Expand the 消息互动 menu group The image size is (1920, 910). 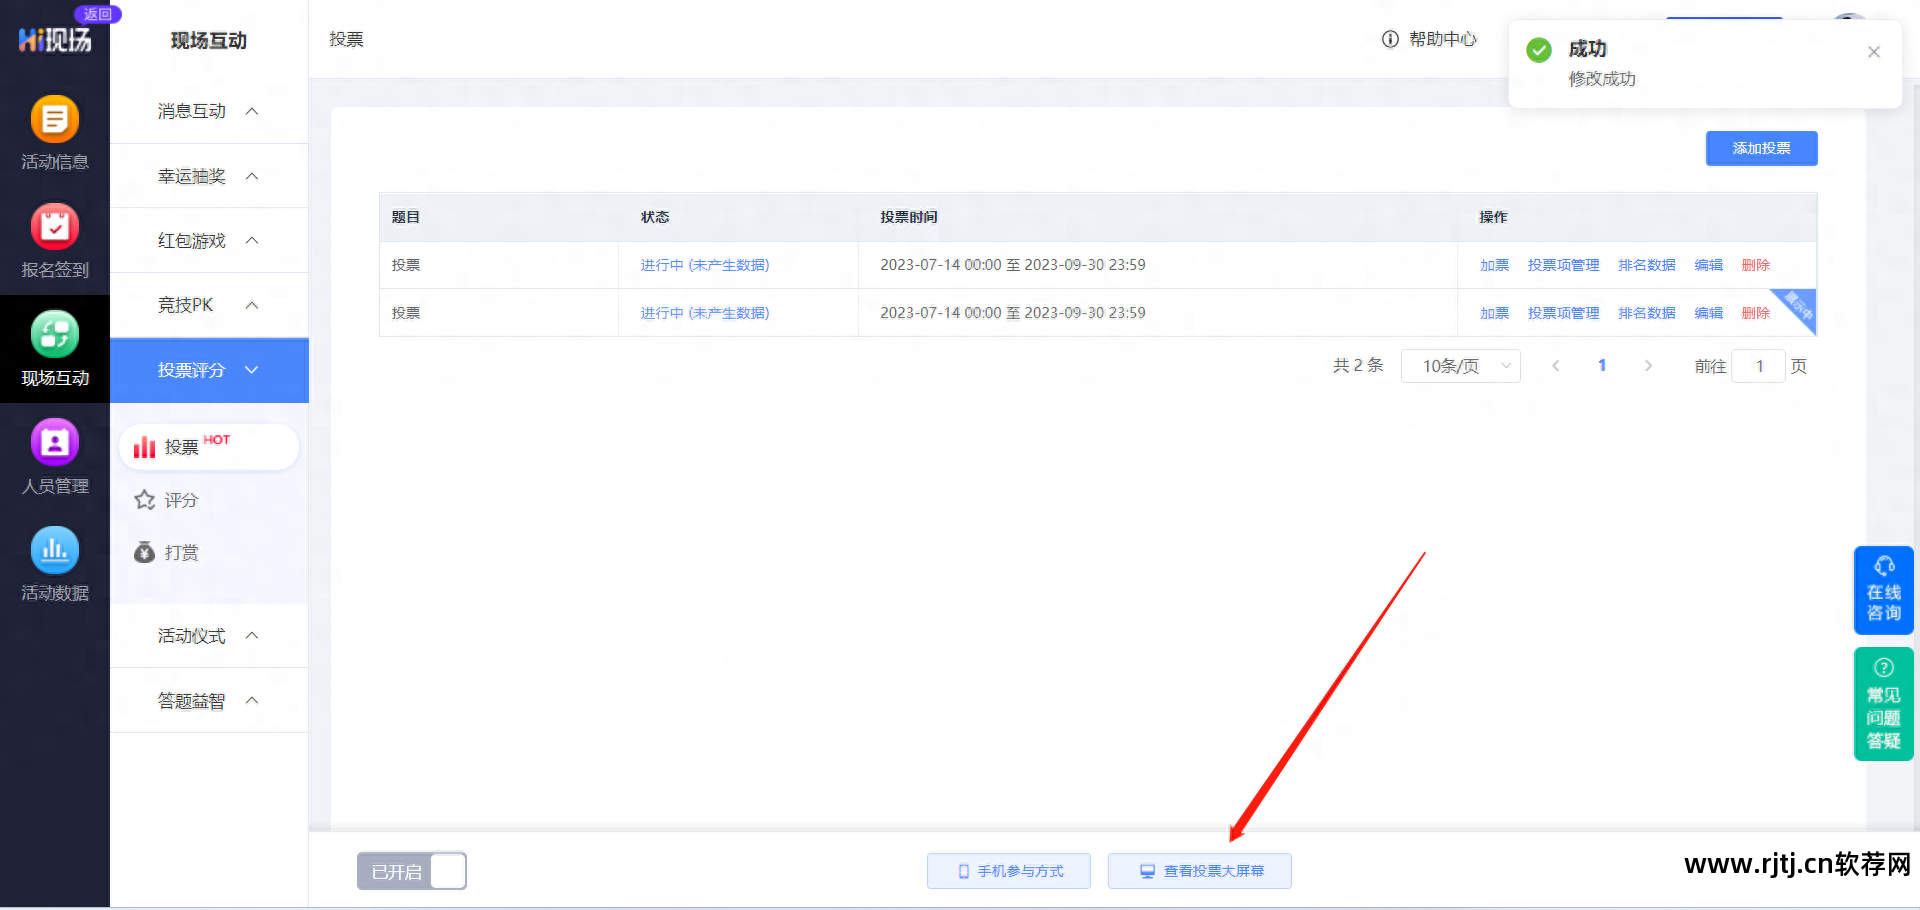(209, 111)
